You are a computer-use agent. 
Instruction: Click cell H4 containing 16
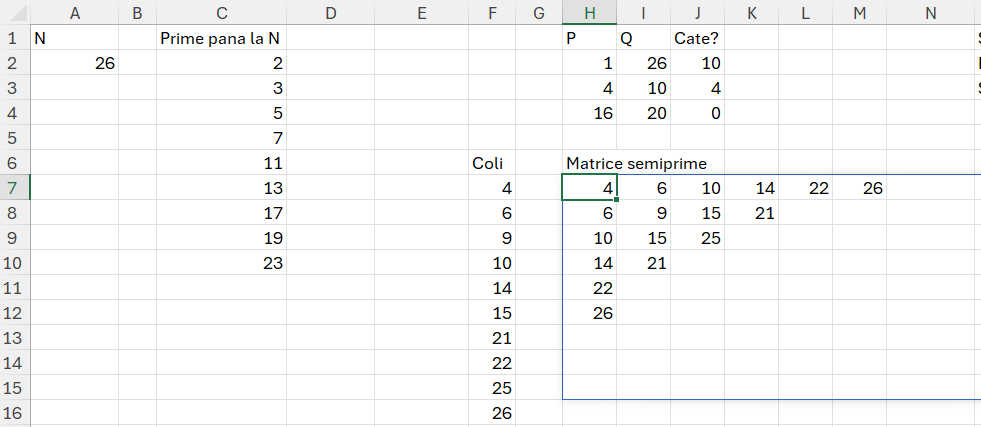[589, 113]
